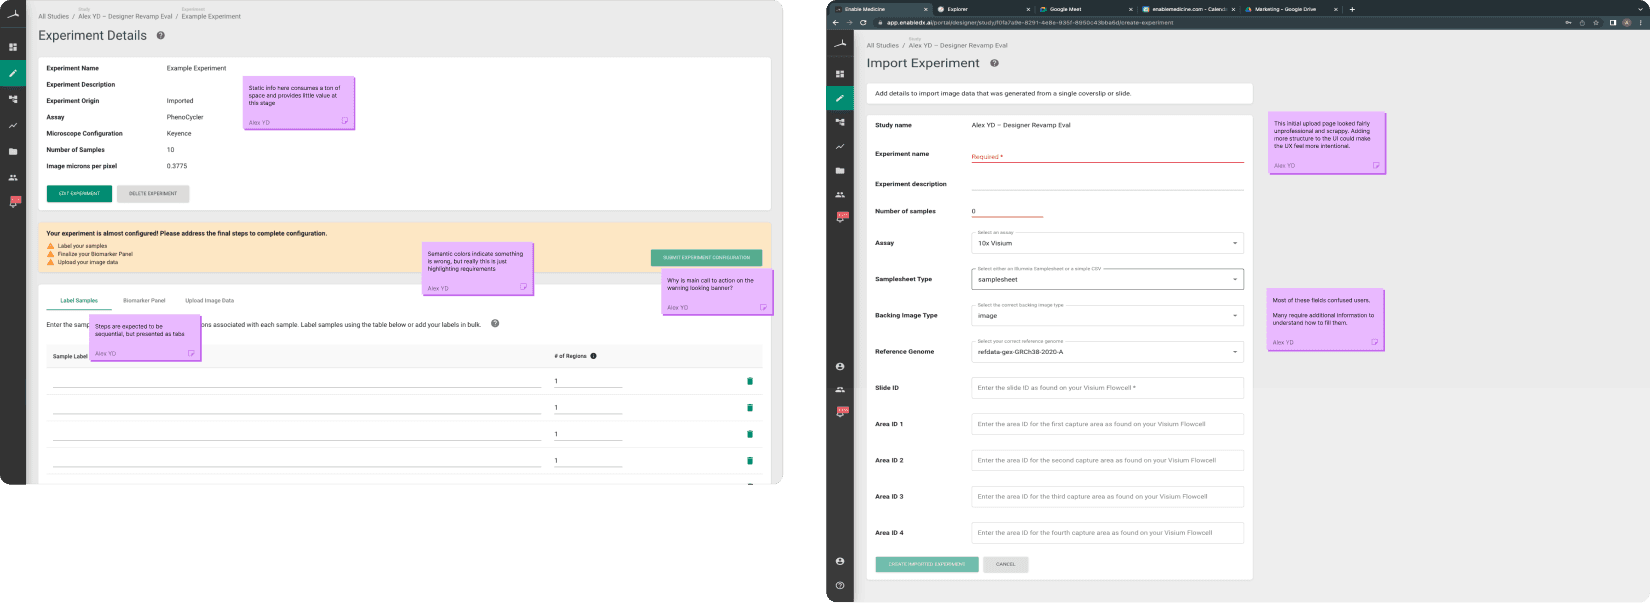This screenshot has width=1650, height=603.
Task: Open sticky note about static info space
Action: click(299, 103)
